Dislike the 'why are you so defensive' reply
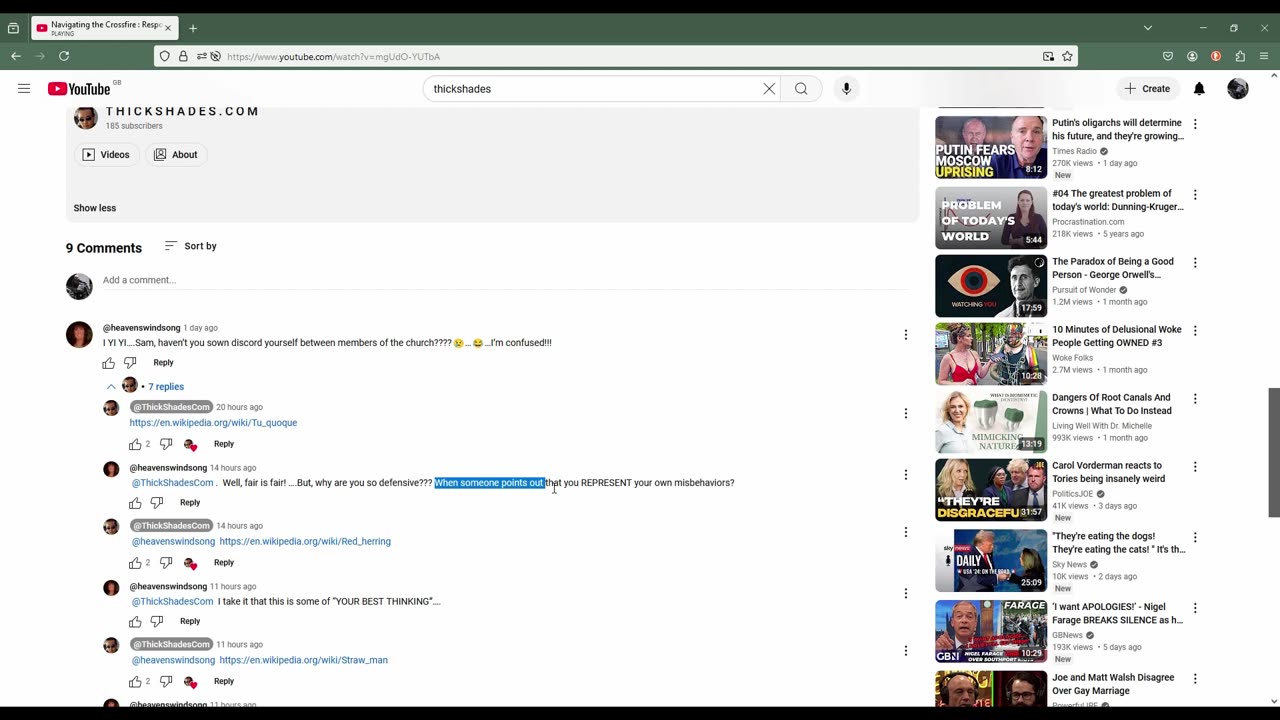The width and height of the screenshot is (1280, 720). (x=157, y=503)
